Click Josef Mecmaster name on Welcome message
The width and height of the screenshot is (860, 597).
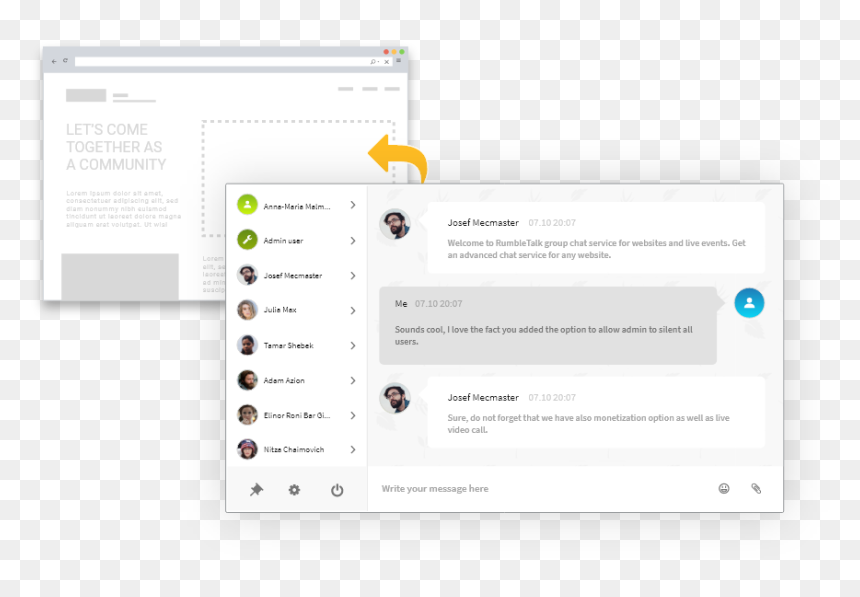click(483, 223)
